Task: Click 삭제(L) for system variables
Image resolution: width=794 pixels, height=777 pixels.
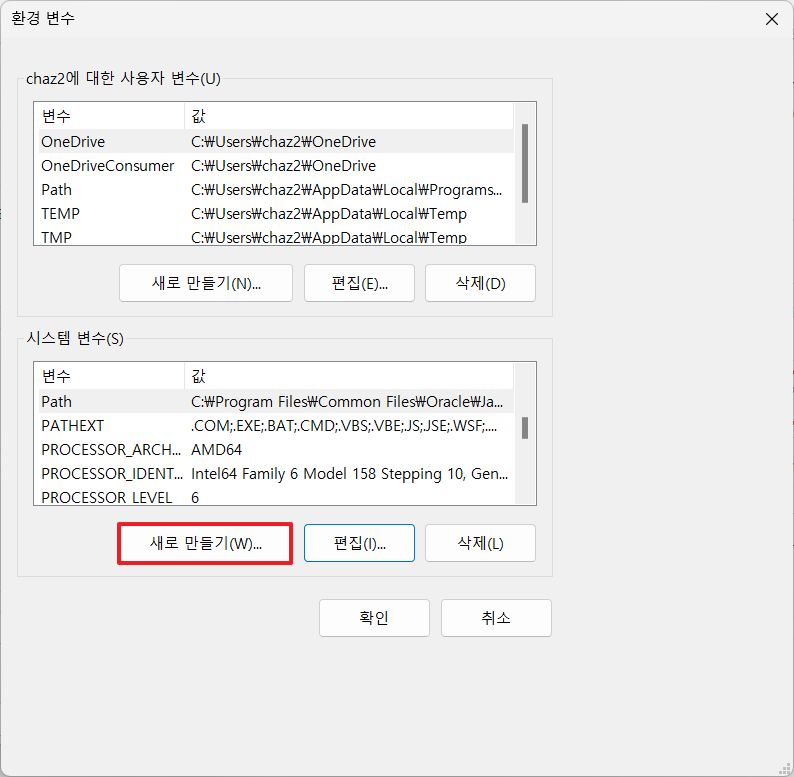Action: pos(480,543)
